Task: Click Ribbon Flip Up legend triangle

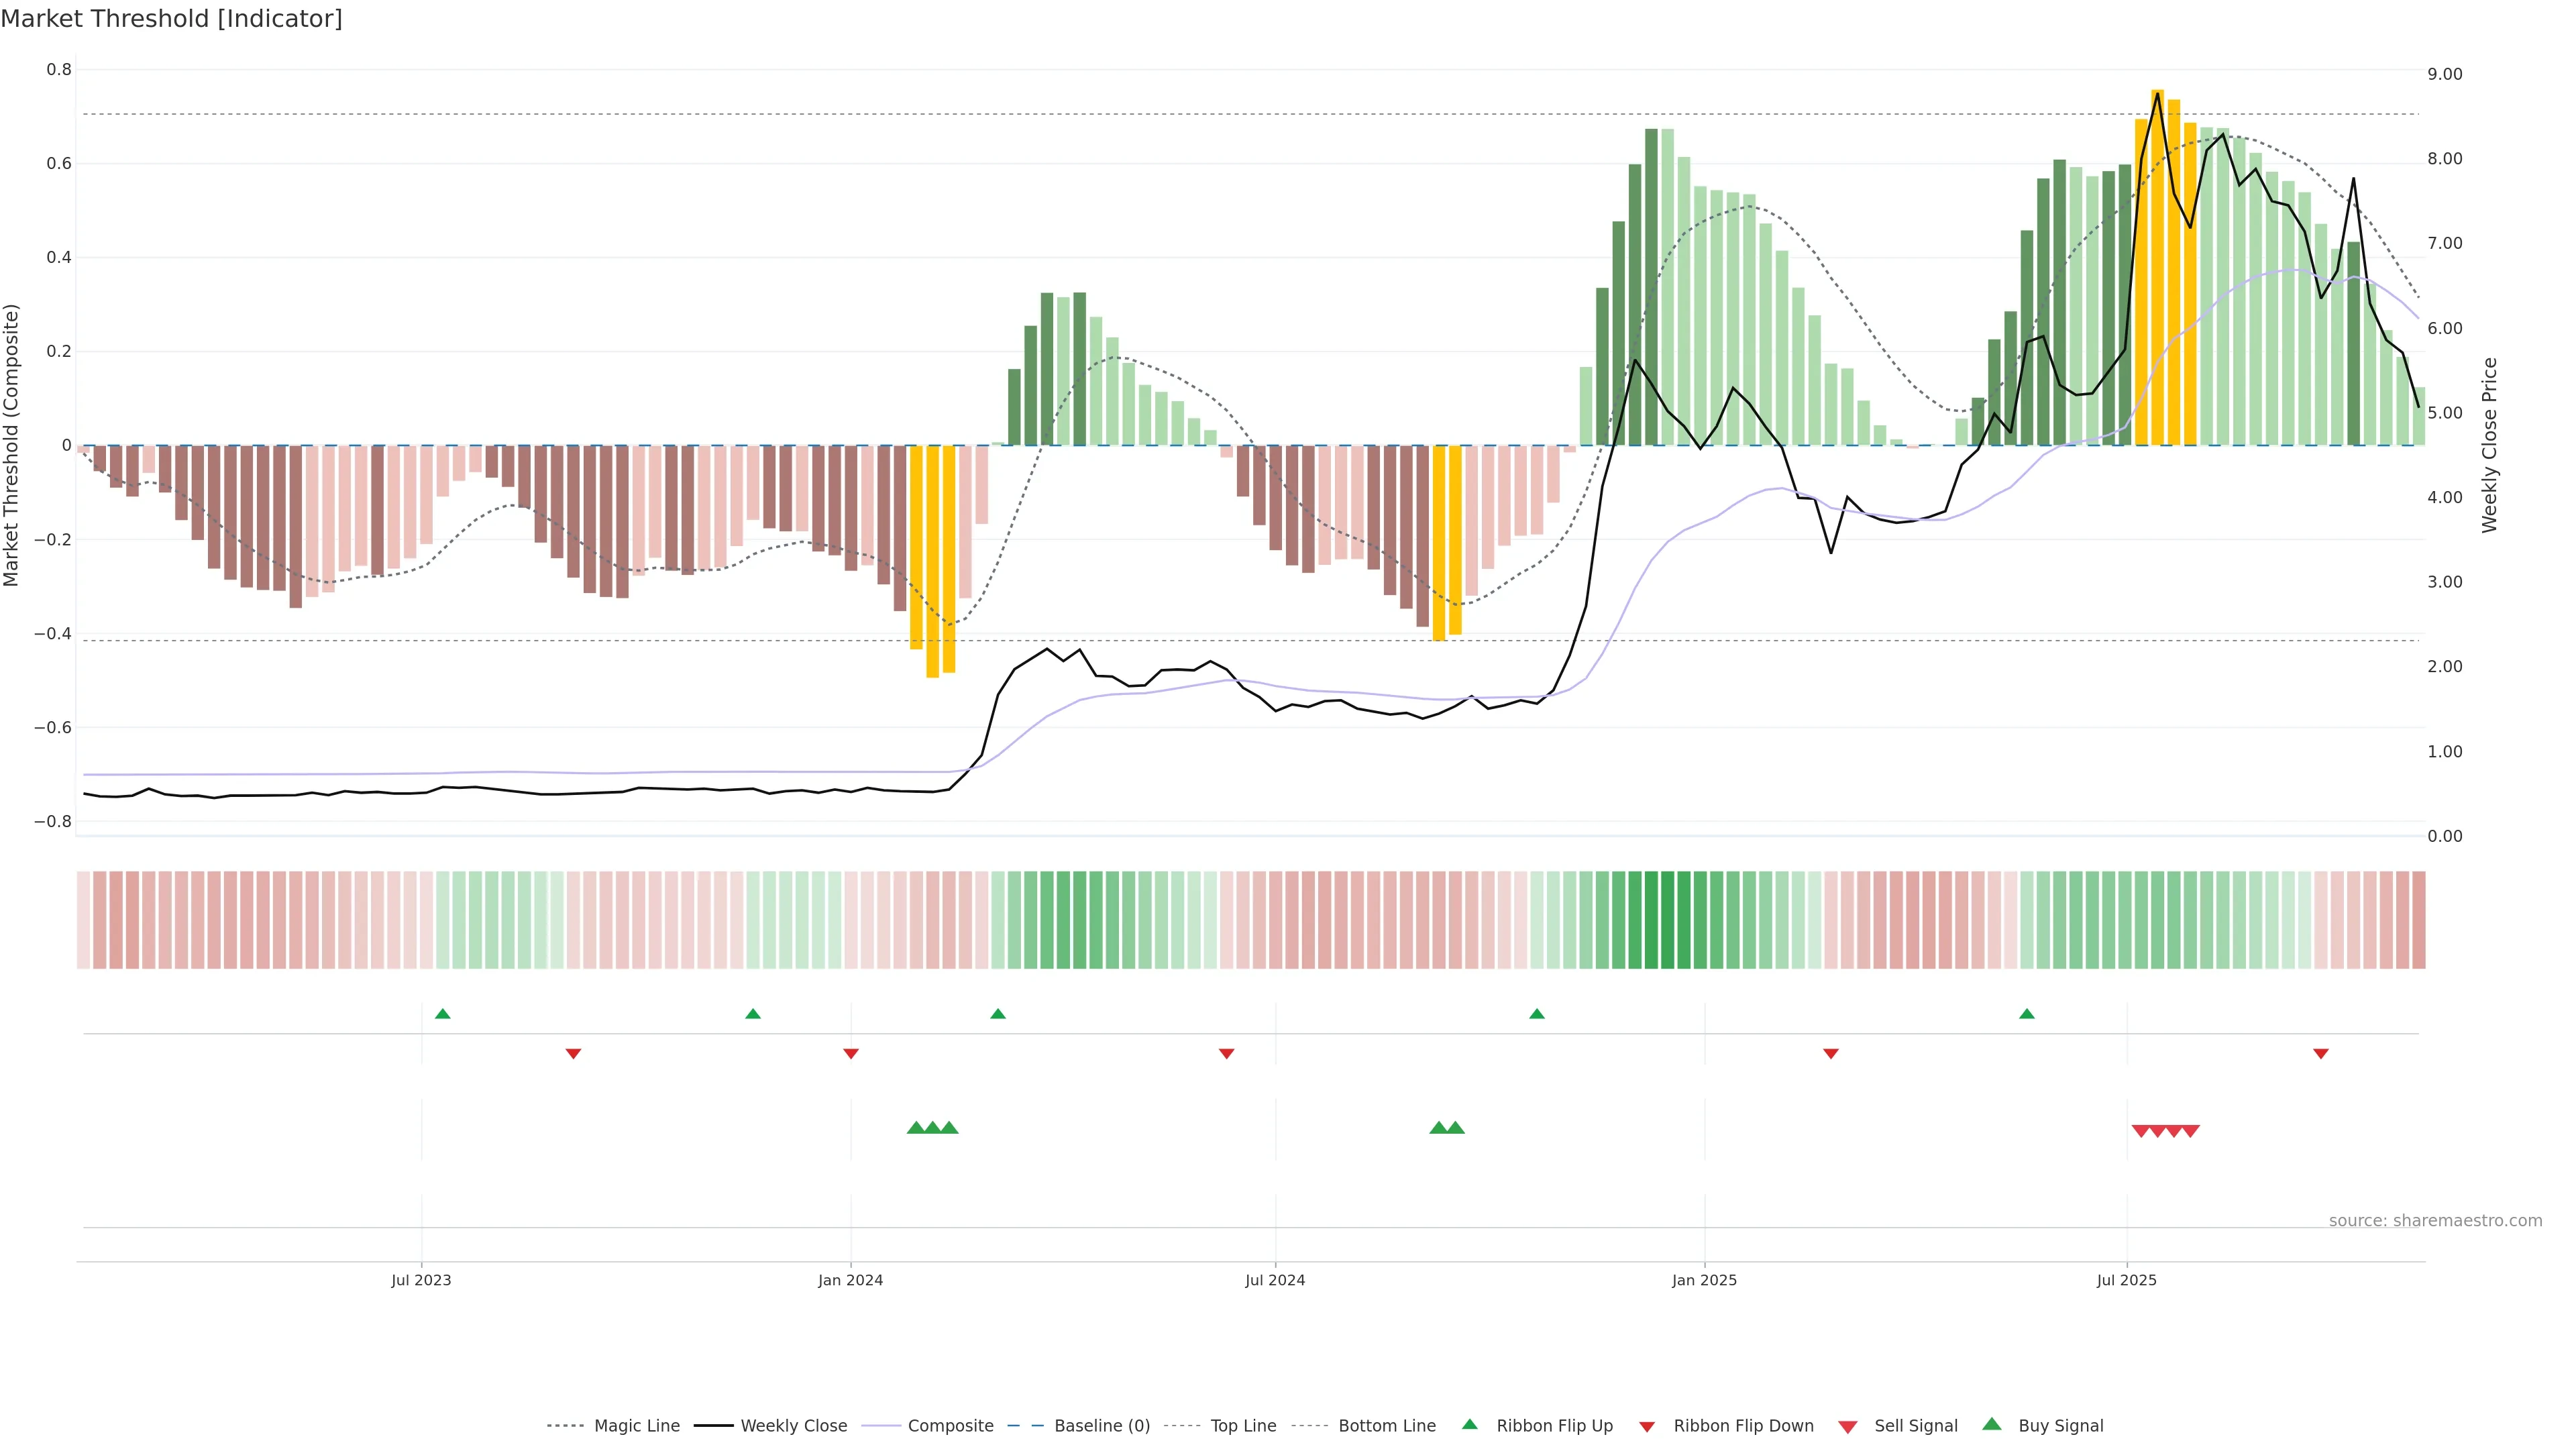Action: tap(1469, 1424)
